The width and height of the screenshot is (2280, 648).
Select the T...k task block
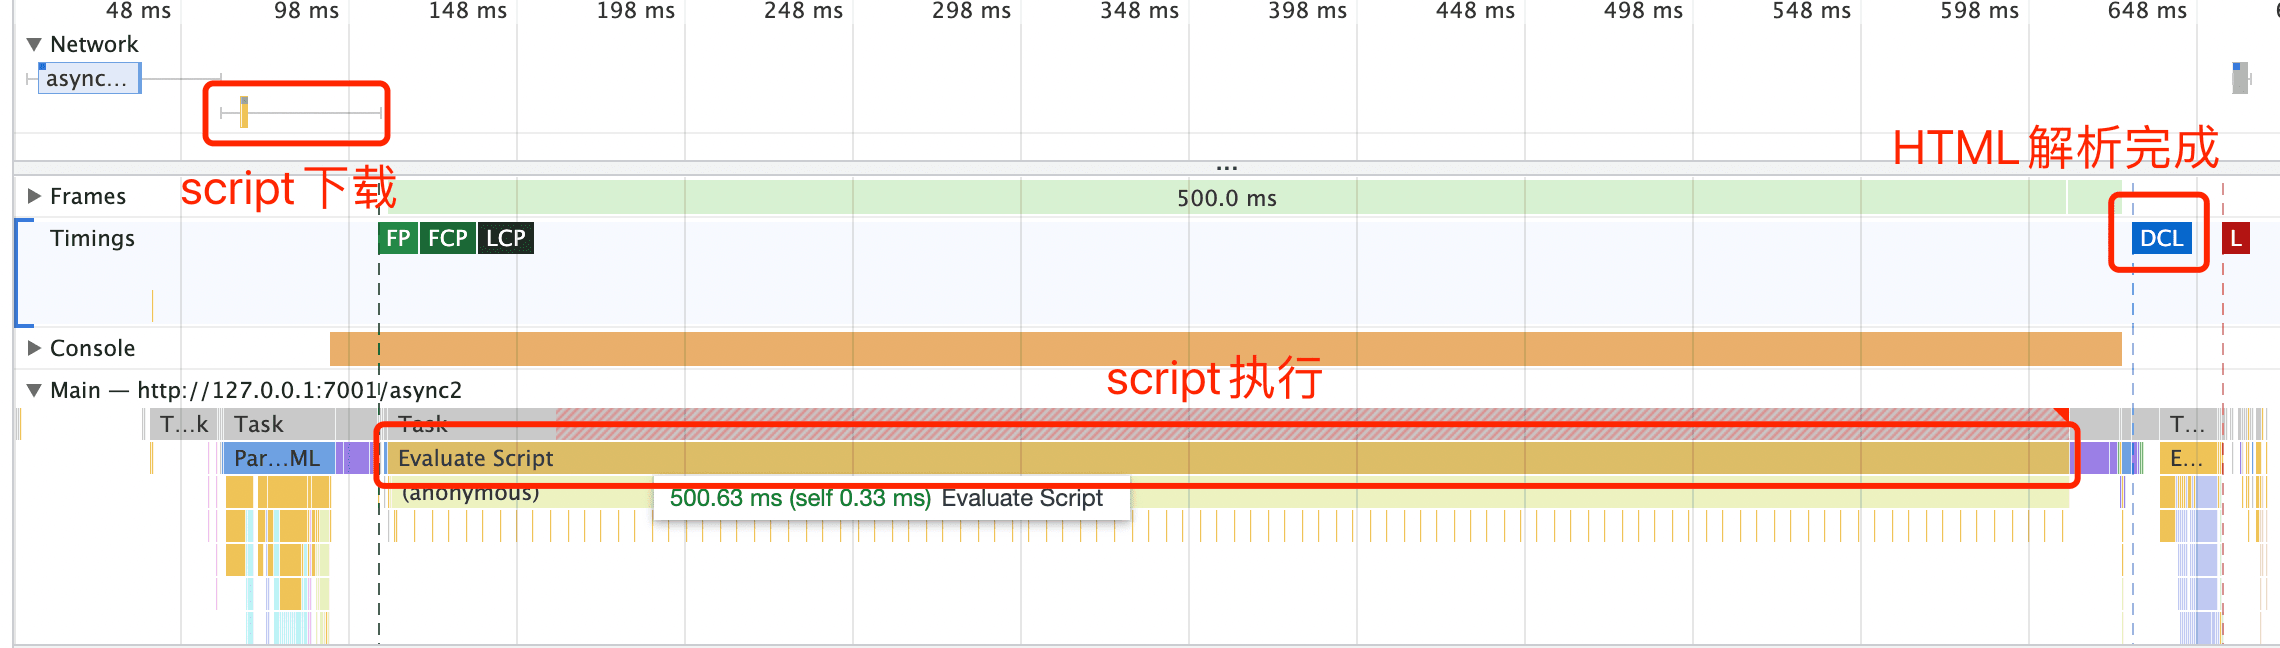[184, 424]
